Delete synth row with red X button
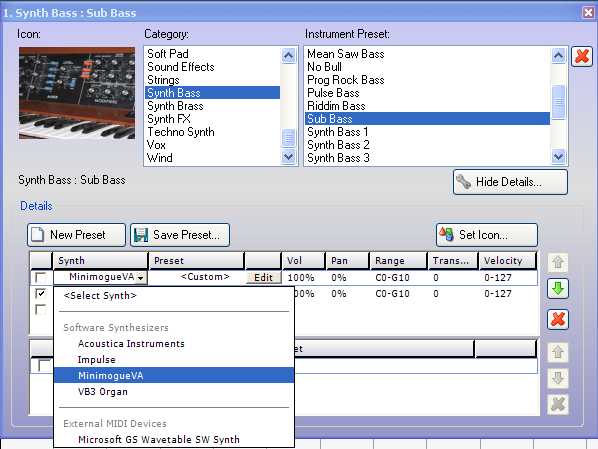598x449 pixels. coord(558,319)
